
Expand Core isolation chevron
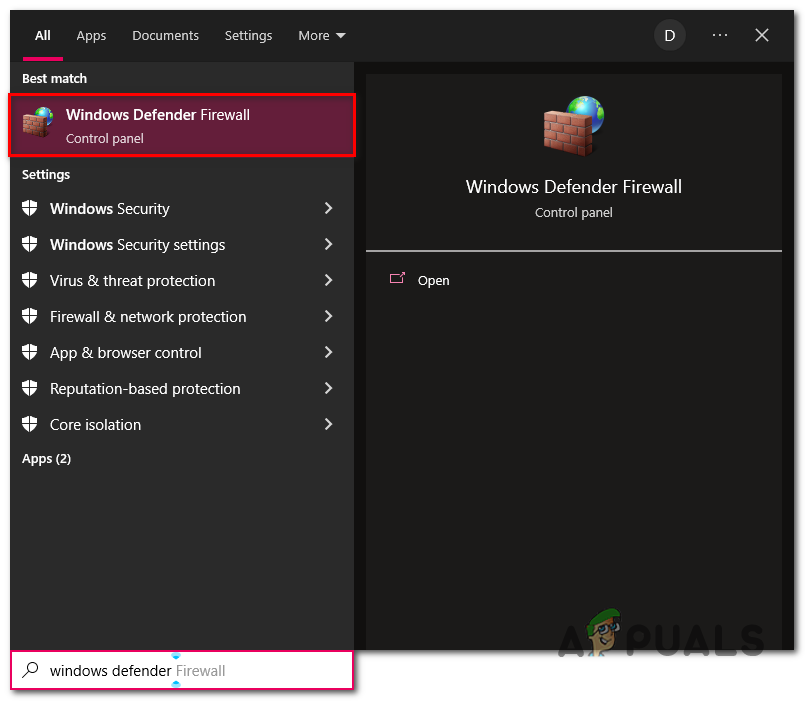click(x=329, y=424)
